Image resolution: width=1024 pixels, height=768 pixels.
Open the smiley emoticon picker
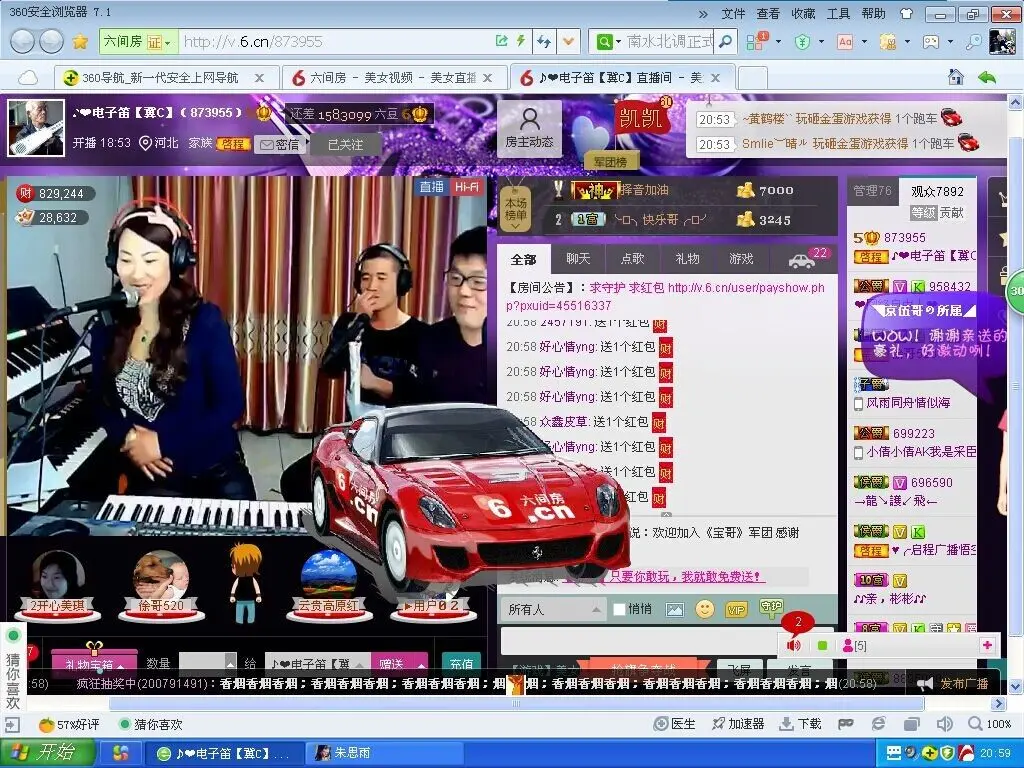tap(705, 609)
